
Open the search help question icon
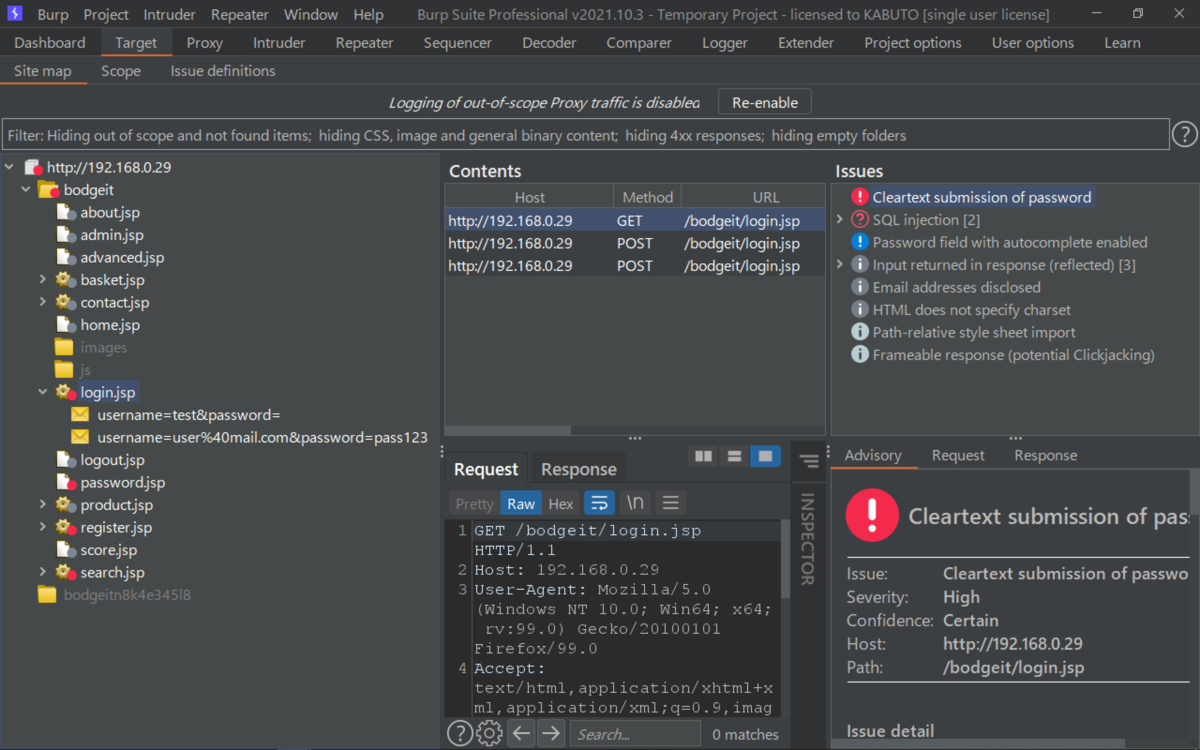[459, 733]
